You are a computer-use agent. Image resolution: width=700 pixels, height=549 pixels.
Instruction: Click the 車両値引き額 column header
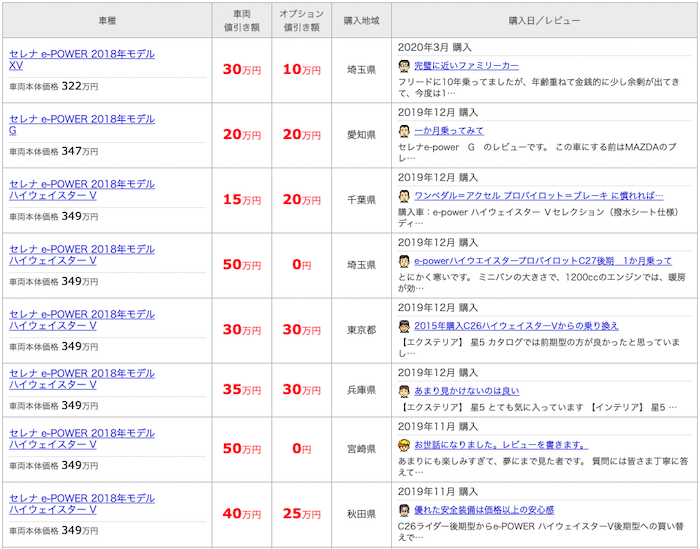242,21
